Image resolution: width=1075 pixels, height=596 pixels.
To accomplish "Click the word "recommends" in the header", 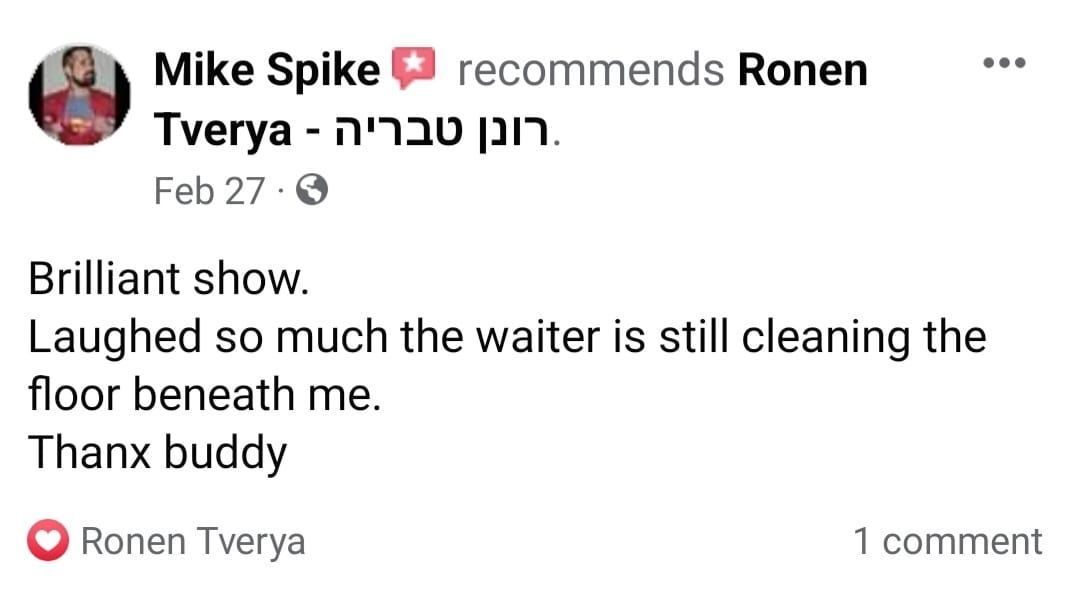I will click(590, 71).
